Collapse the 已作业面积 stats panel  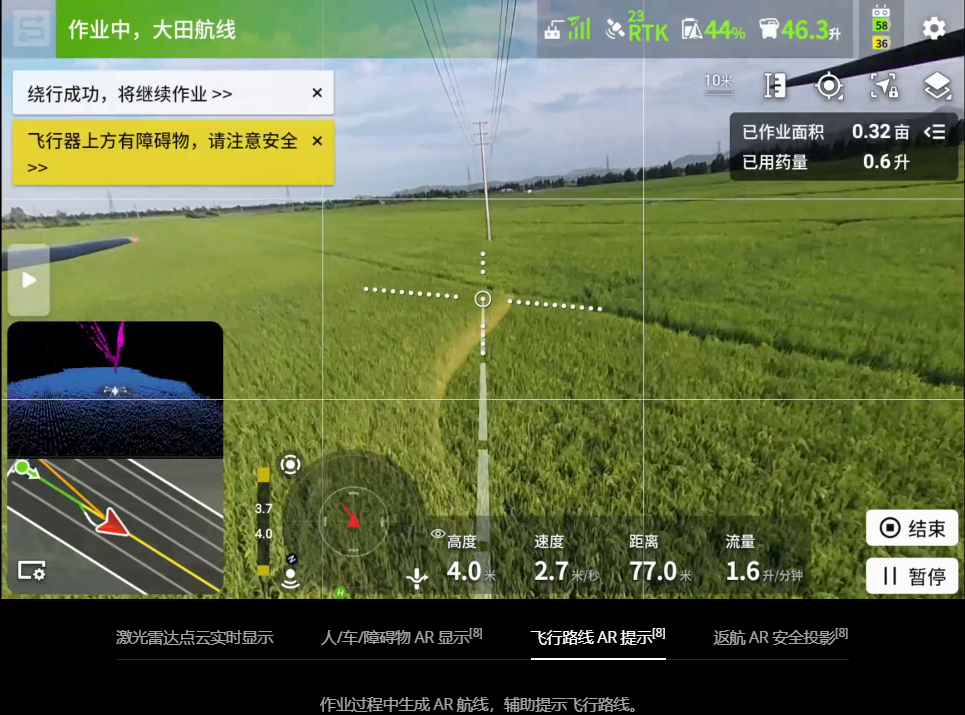(934, 132)
